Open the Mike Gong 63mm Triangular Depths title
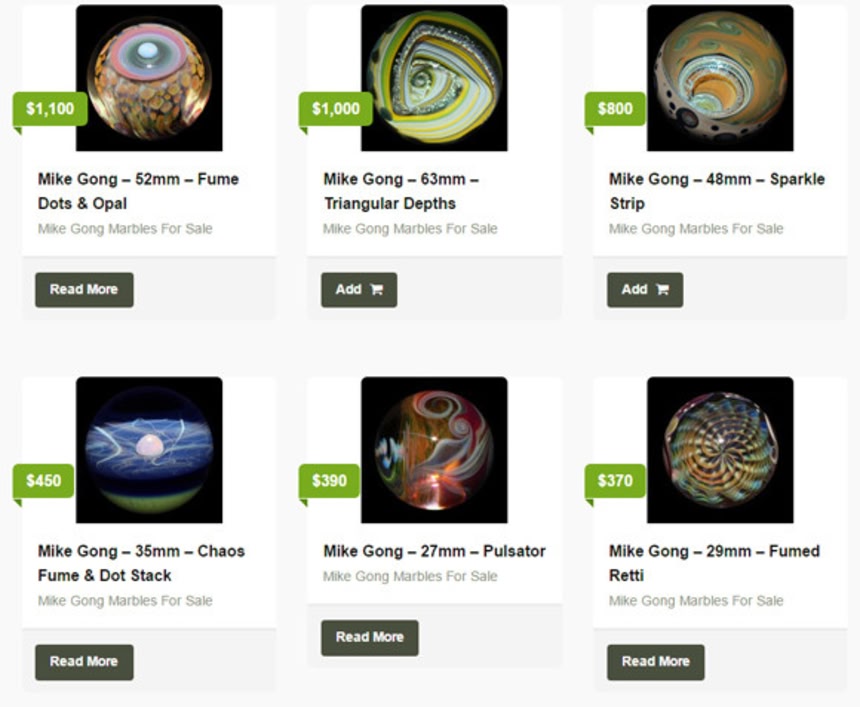This screenshot has height=707, width=860. [401, 191]
